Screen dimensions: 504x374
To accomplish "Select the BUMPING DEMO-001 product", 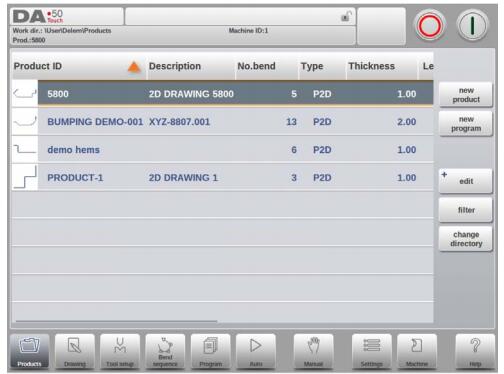I will [x=223, y=122].
